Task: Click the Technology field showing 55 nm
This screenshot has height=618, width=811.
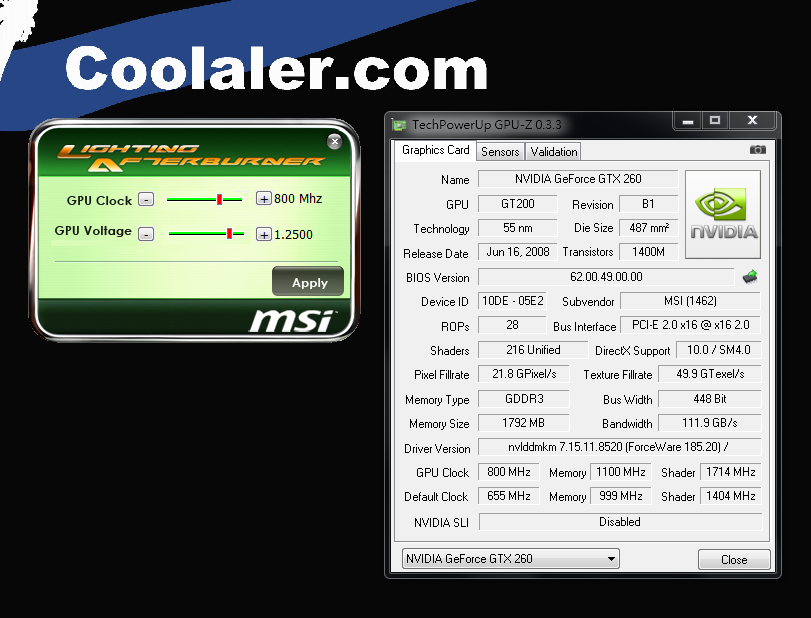Action: coord(518,228)
